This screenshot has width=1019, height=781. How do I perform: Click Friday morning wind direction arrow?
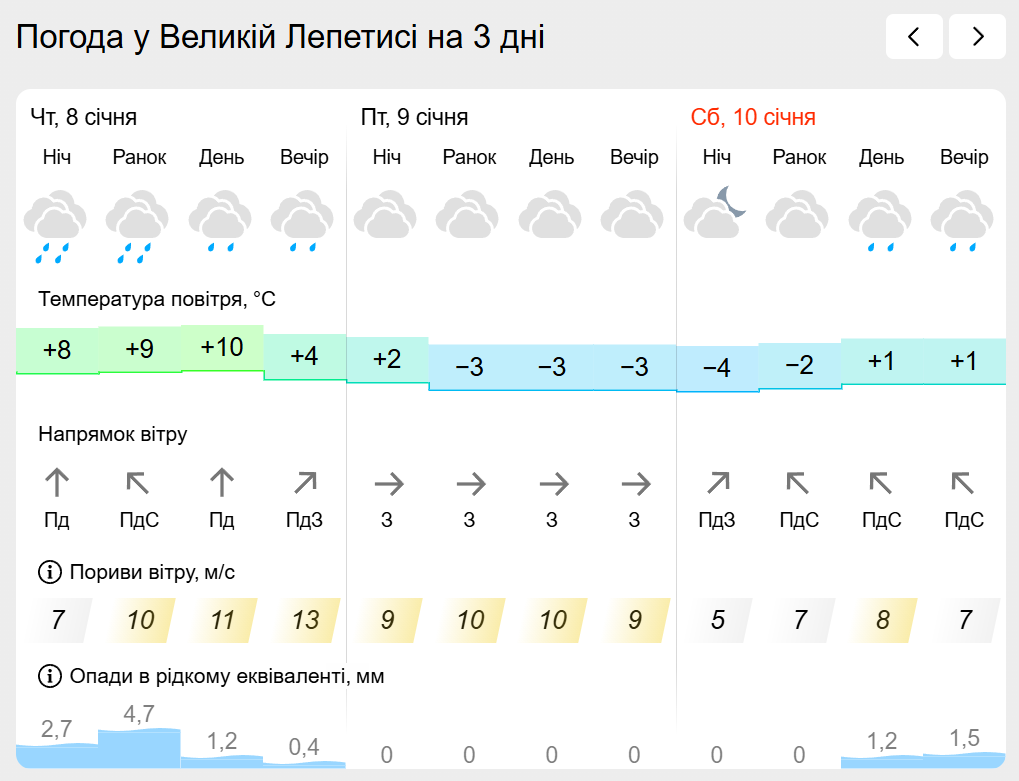click(470, 485)
